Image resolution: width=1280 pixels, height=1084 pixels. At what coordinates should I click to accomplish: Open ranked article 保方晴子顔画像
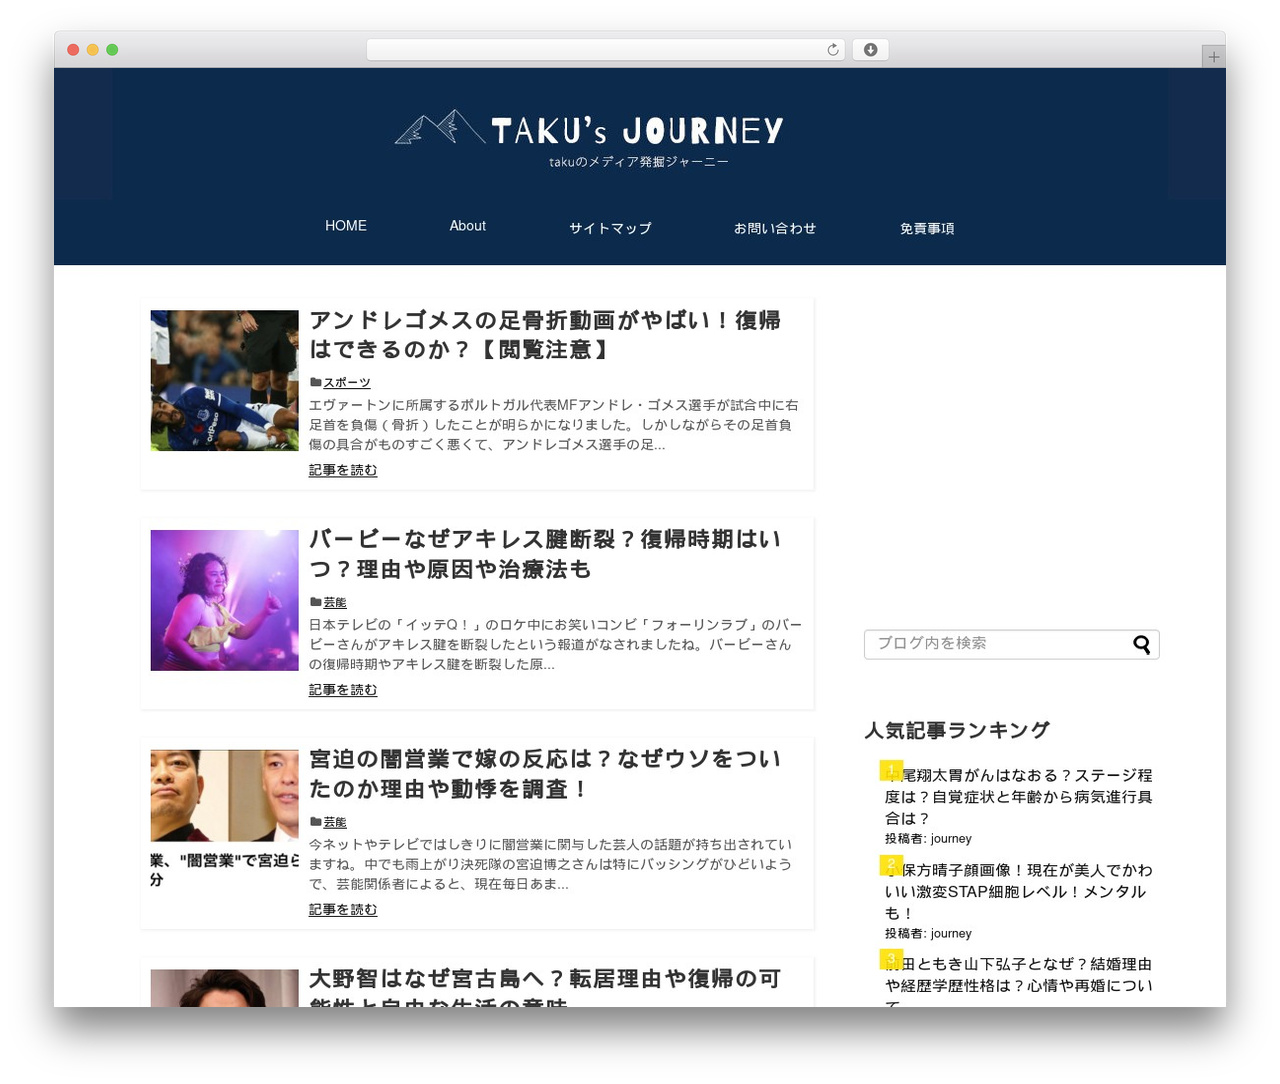1019,892
